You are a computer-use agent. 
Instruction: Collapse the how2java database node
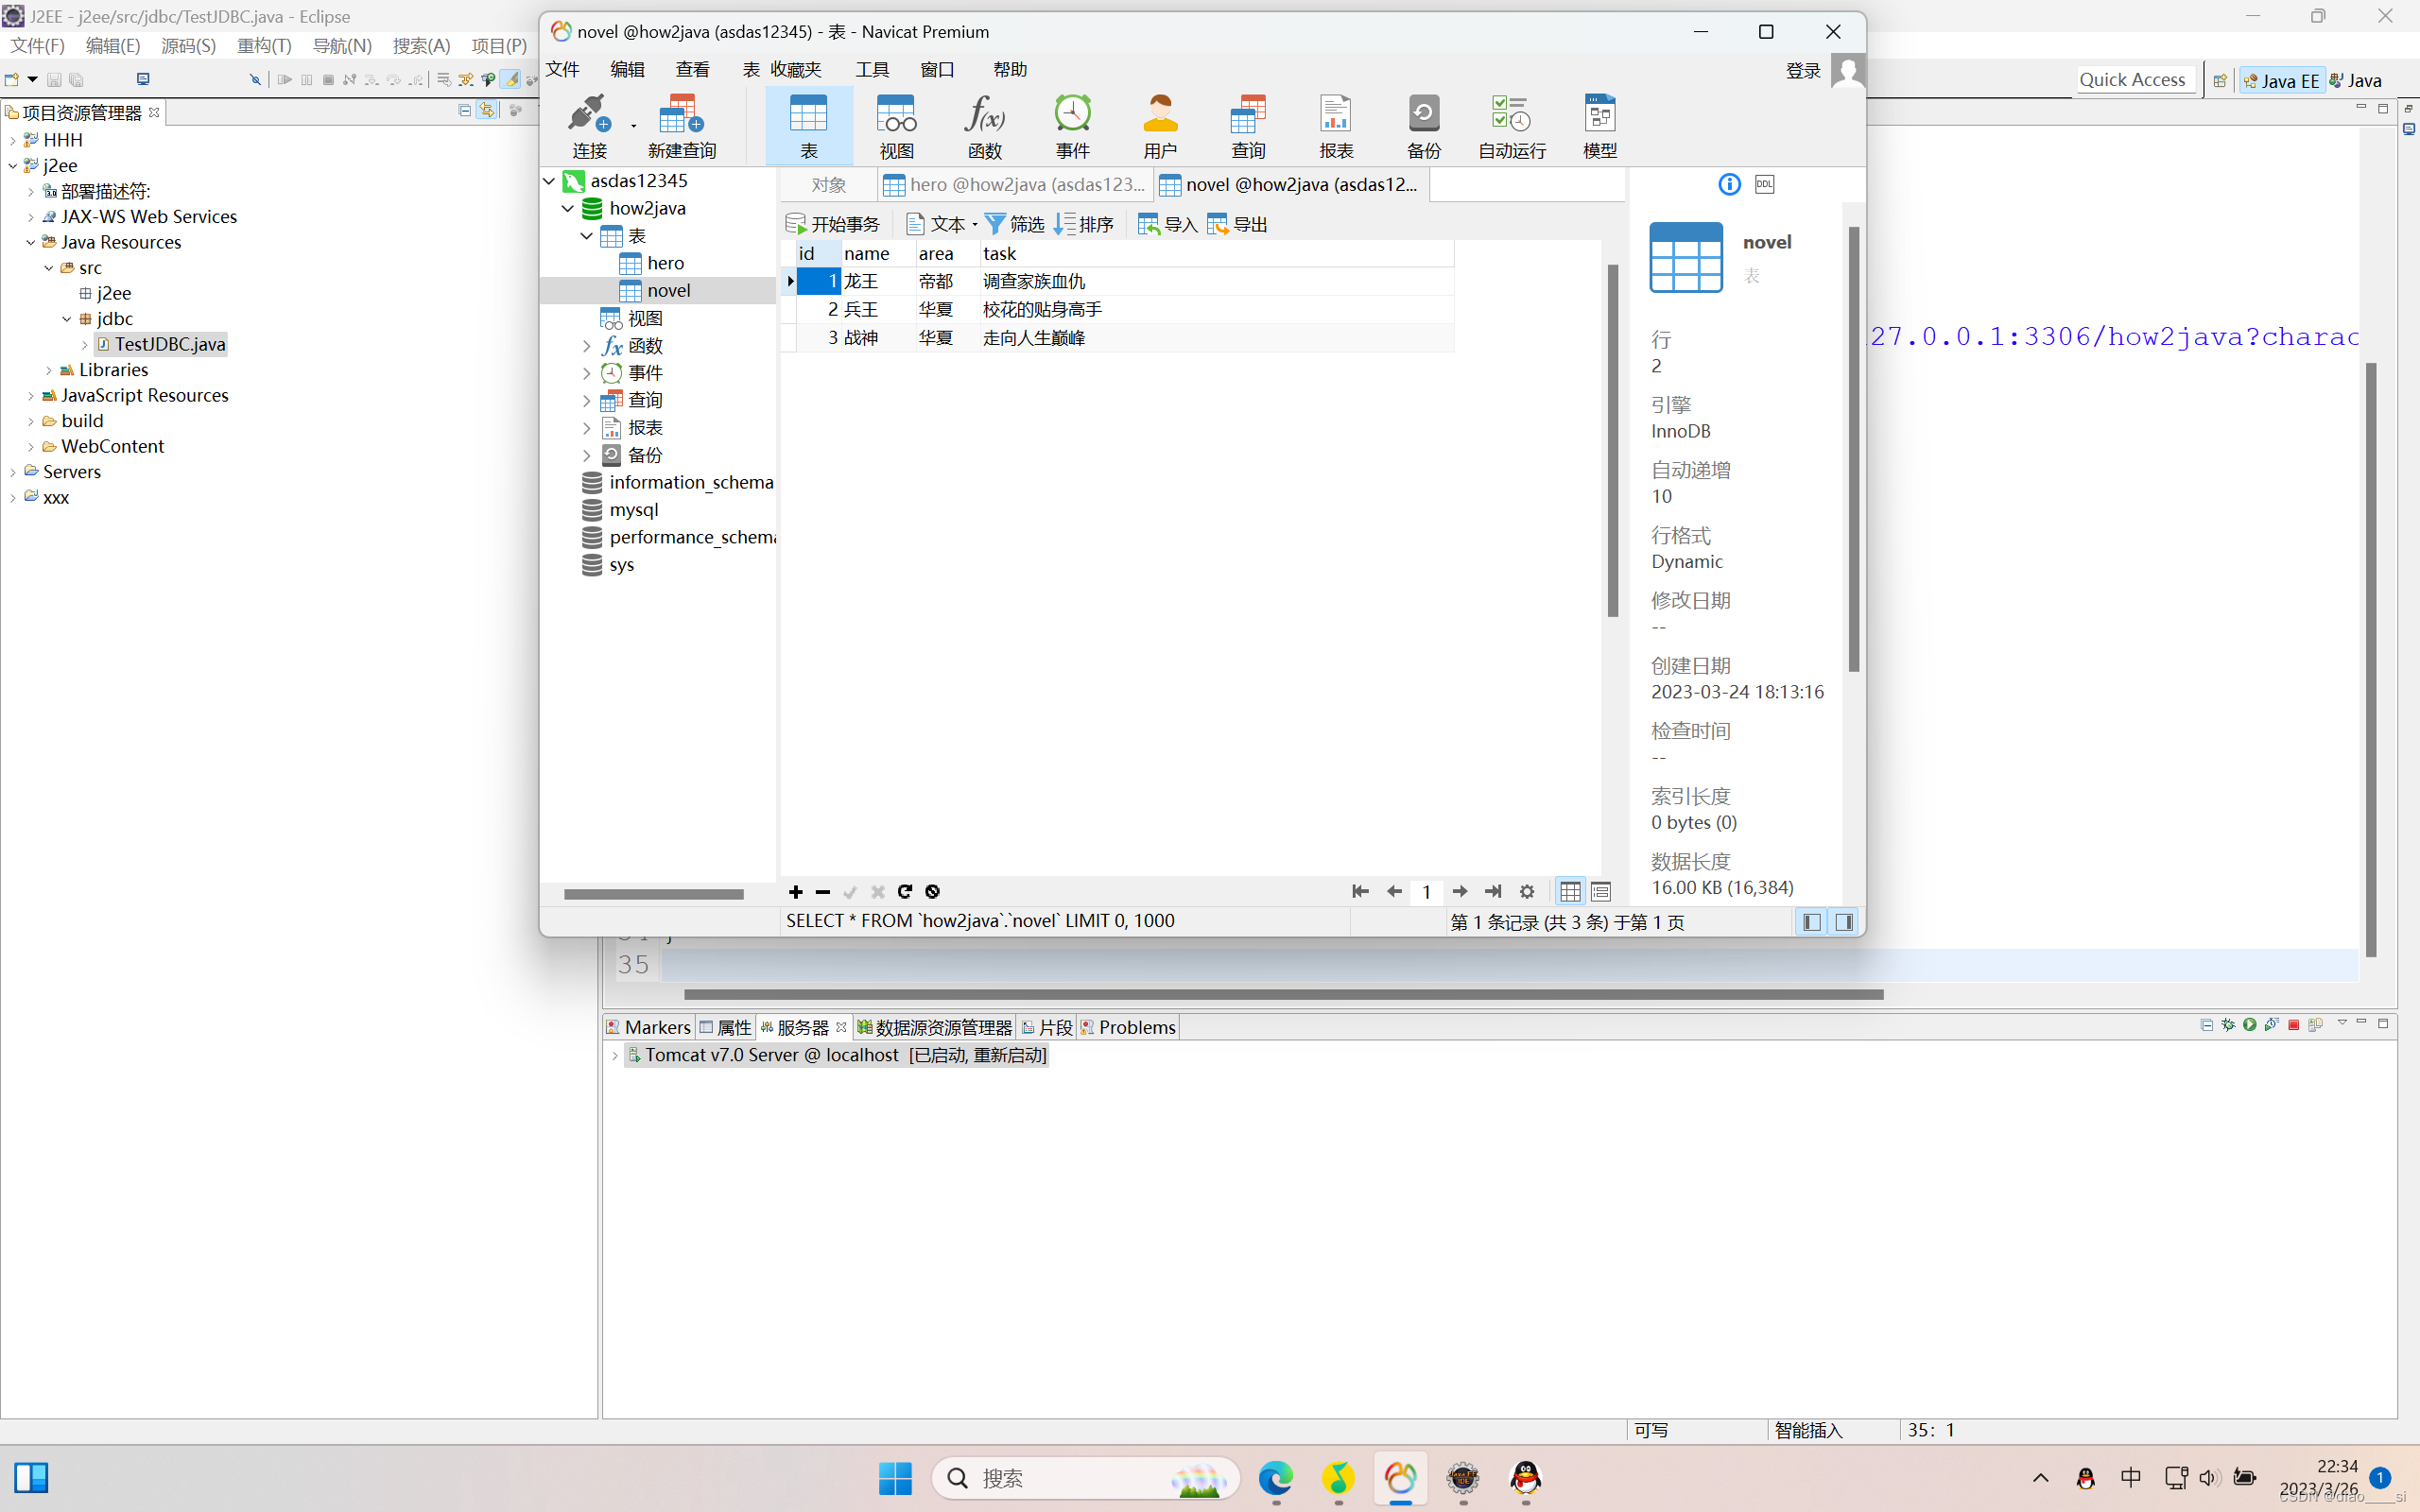pyautogui.click(x=568, y=208)
